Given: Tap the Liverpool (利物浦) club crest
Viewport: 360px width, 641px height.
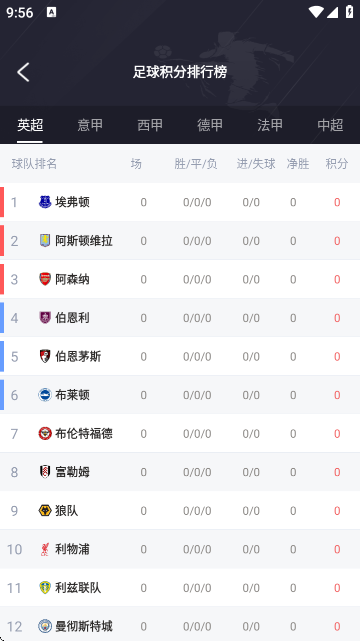Looking at the screenshot, I should pos(45,549).
